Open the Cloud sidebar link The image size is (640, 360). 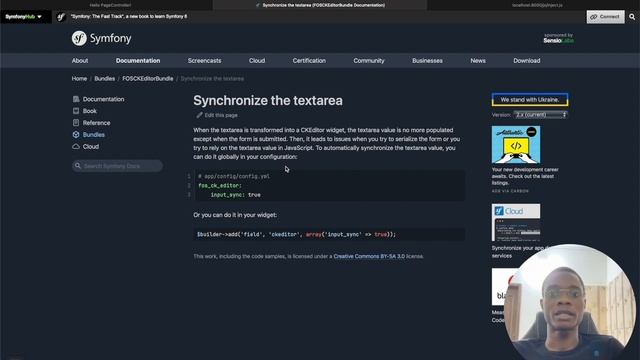click(x=91, y=147)
